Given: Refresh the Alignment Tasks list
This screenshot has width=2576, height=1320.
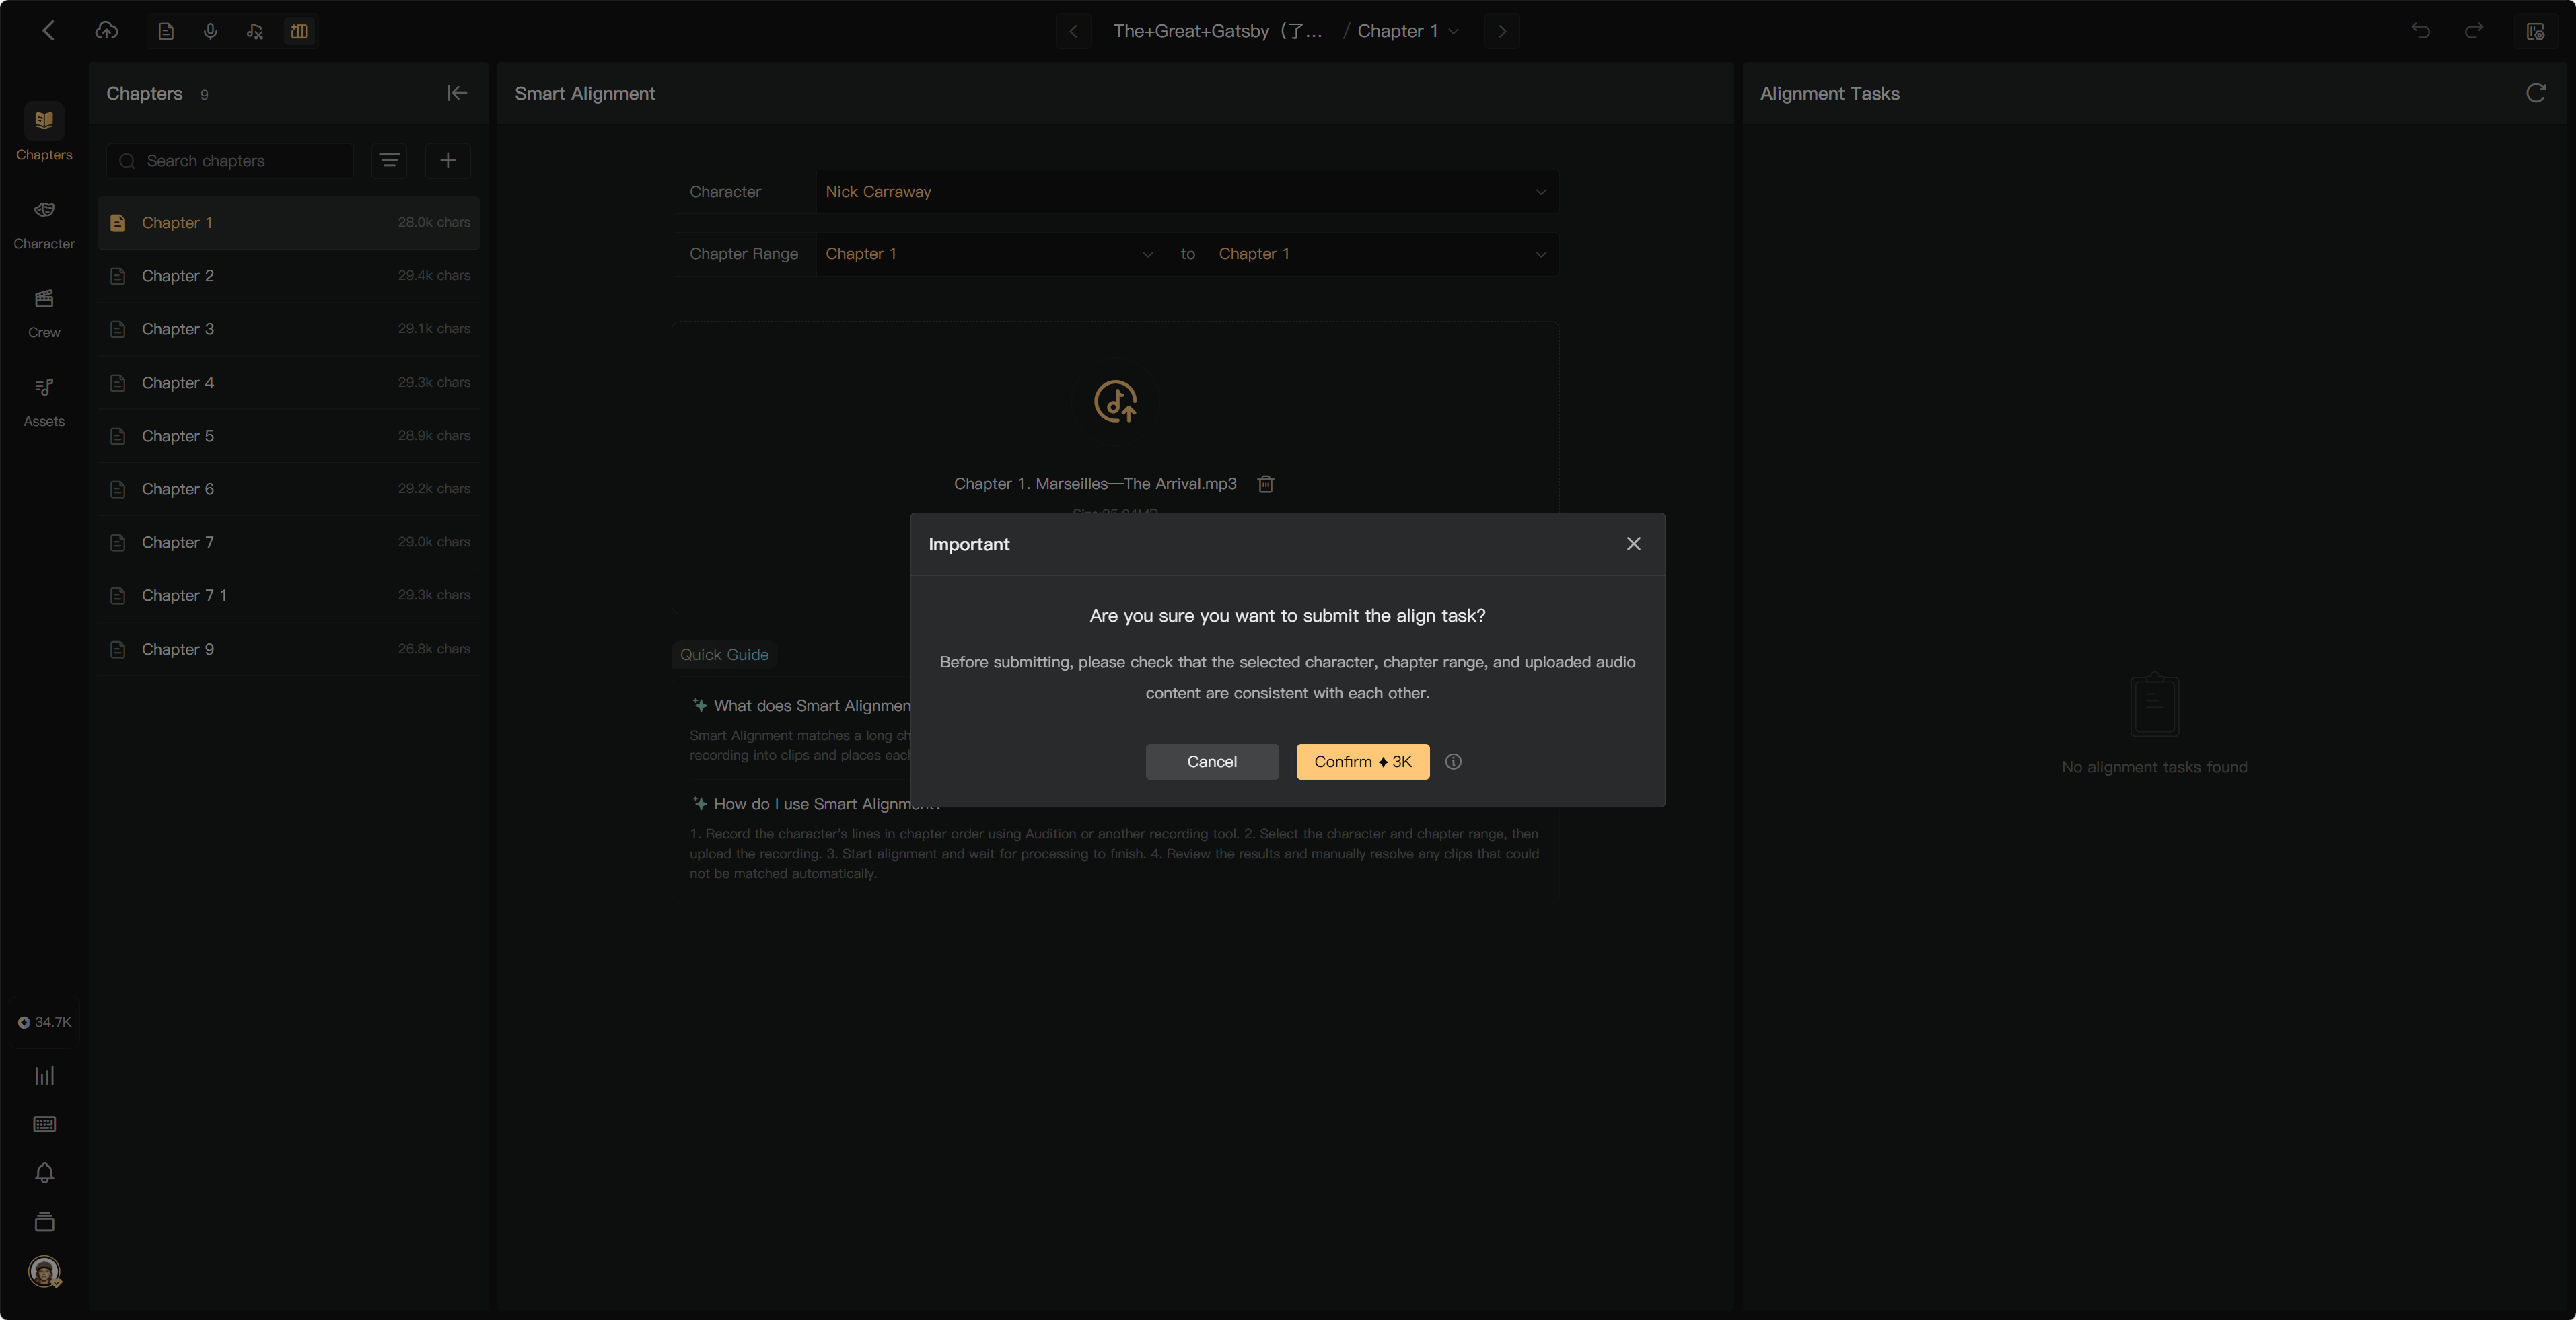Looking at the screenshot, I should [x=2535, y=93].
